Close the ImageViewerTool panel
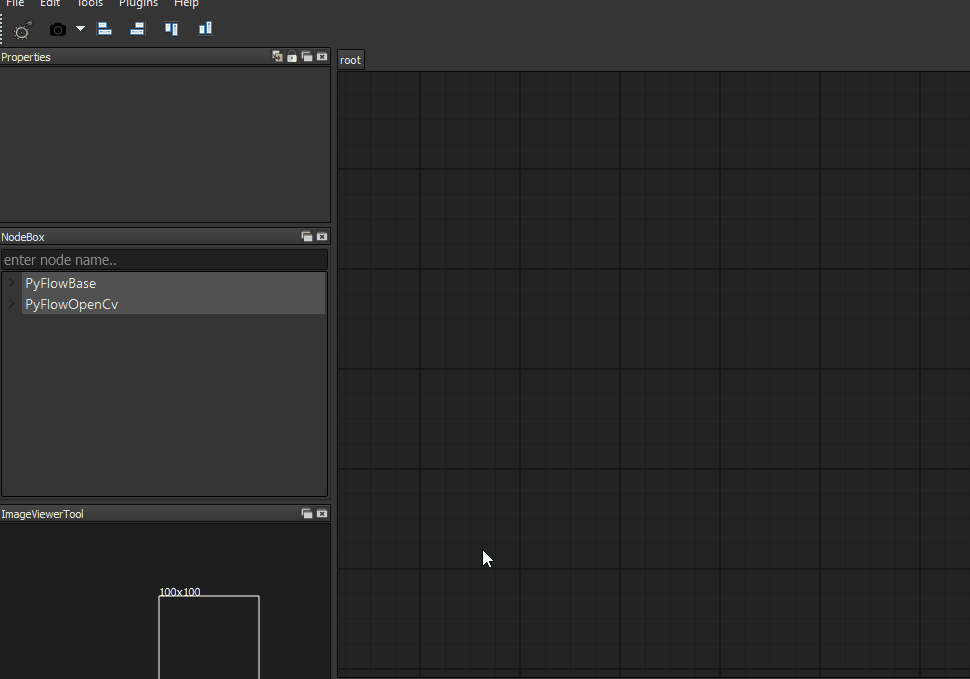This screenshot has height=679, width=970. tap(321, 513)
